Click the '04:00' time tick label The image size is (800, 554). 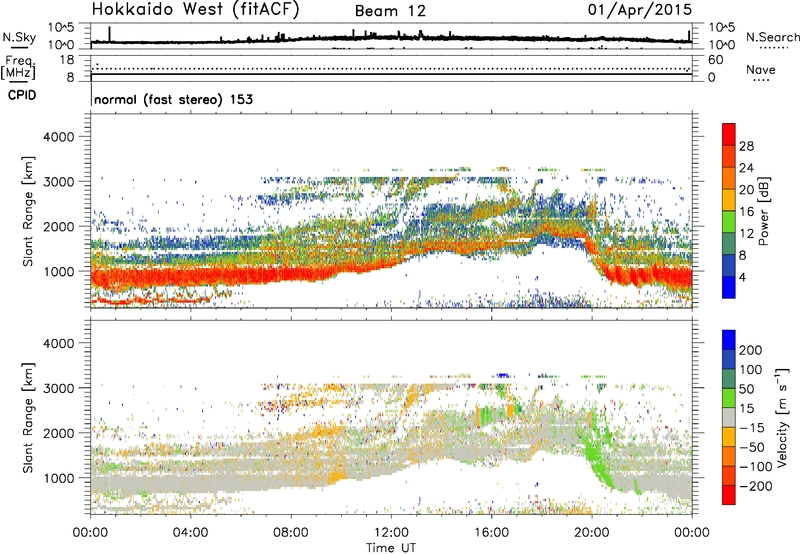[x=190, y=533]
